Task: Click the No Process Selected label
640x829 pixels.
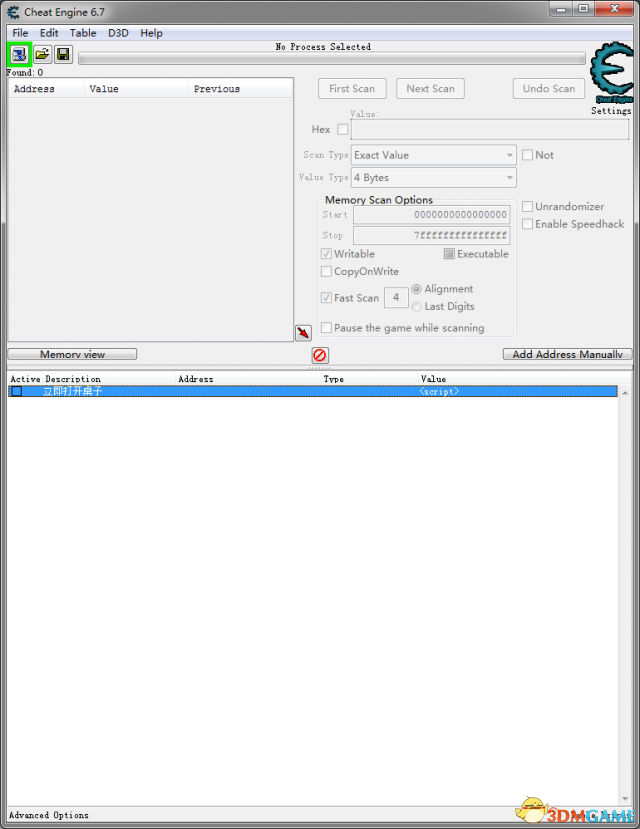Action: [x=323, y=47]
